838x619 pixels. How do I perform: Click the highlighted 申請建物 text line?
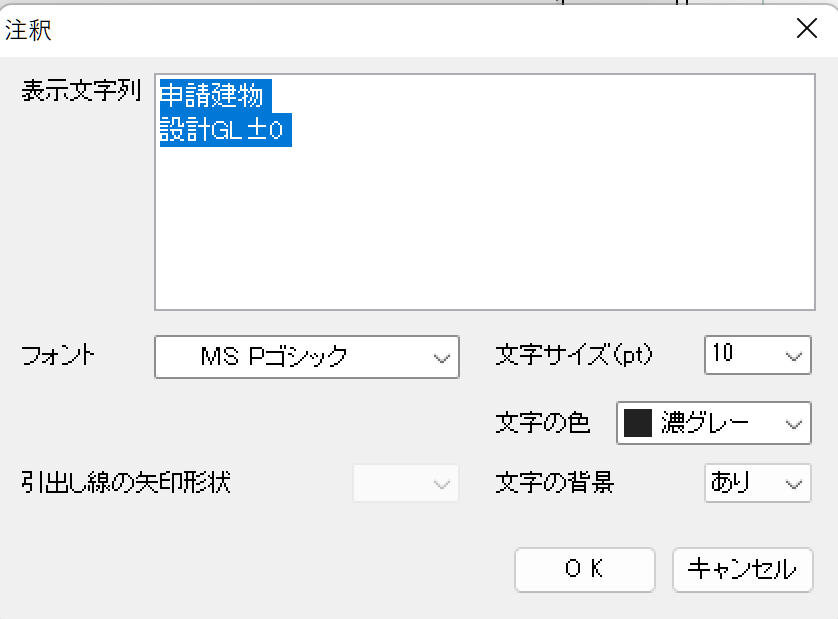[211, 95]
